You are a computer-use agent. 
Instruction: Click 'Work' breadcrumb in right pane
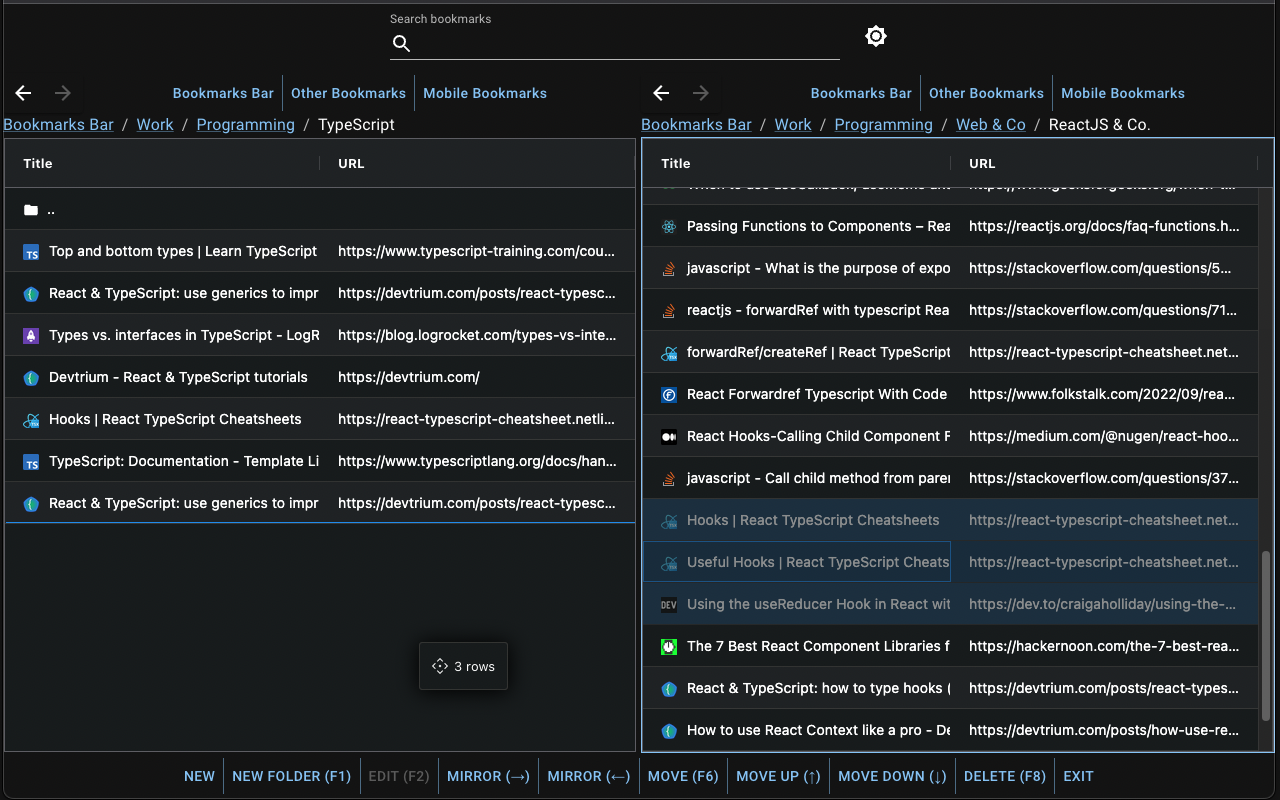point(793,125)
